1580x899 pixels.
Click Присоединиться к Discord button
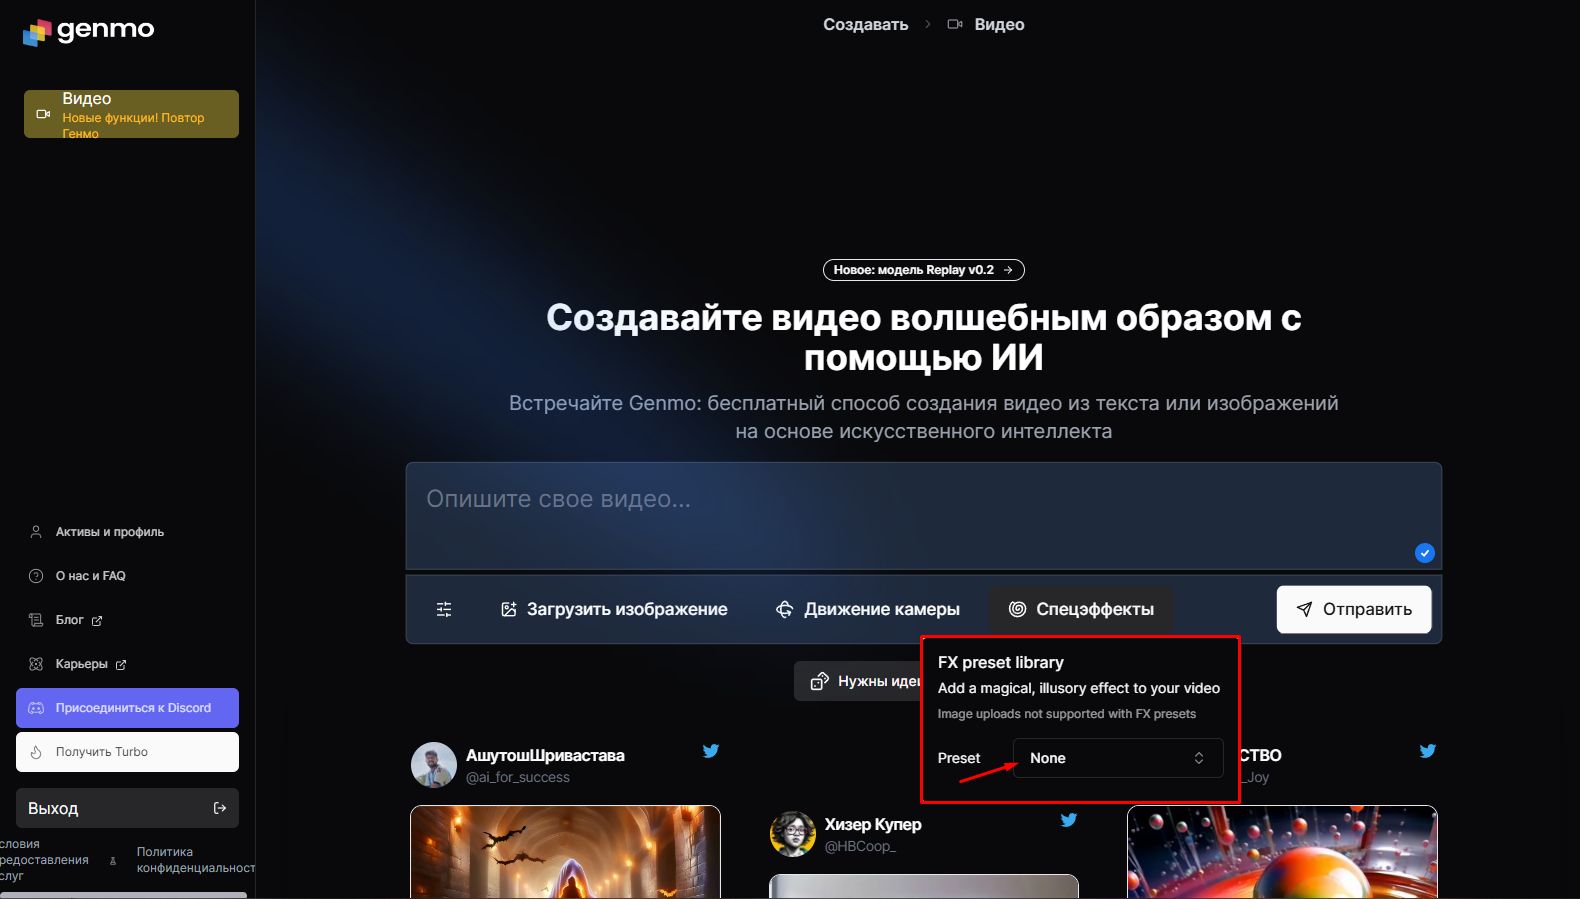click(x=127, y=708)
